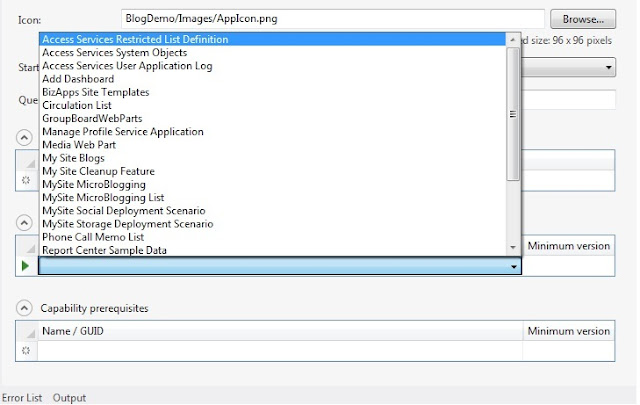Click the Name / GUID column header
640x405 pixels.
click(x=280, y=331)
